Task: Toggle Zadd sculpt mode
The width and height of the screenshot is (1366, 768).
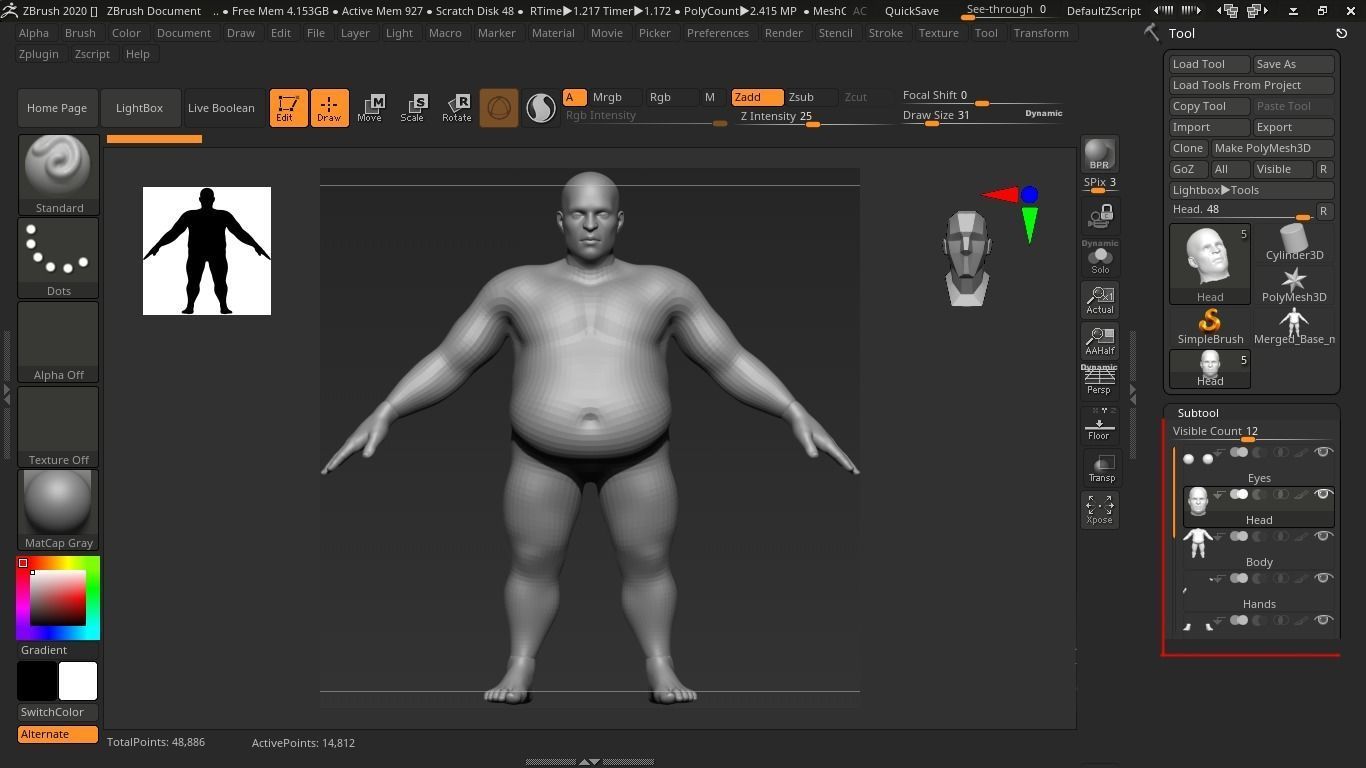Action: (x=757, y=97)
